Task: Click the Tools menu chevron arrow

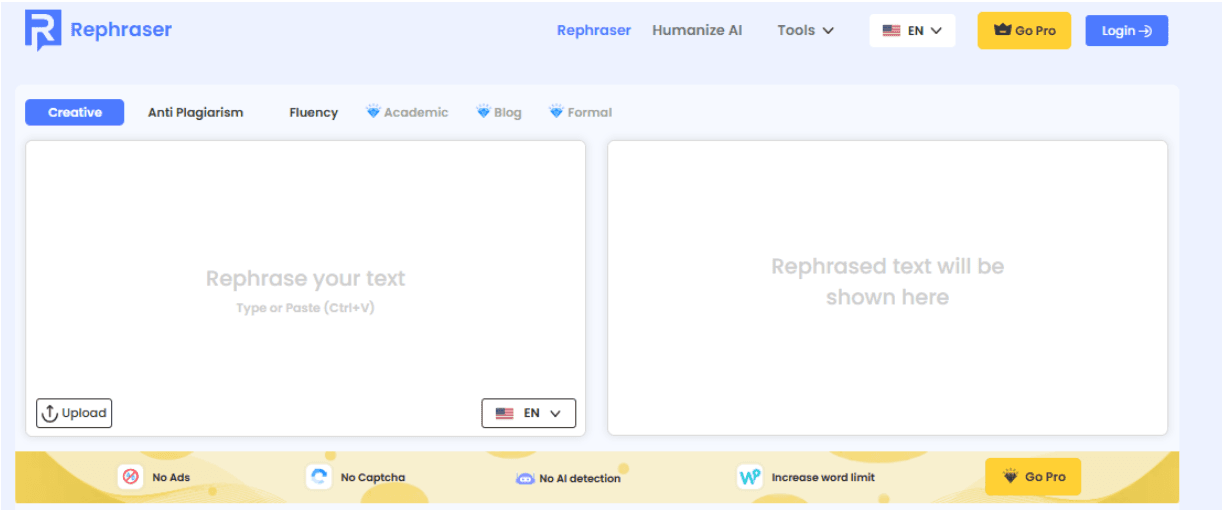Action: (x=828, y=31)
